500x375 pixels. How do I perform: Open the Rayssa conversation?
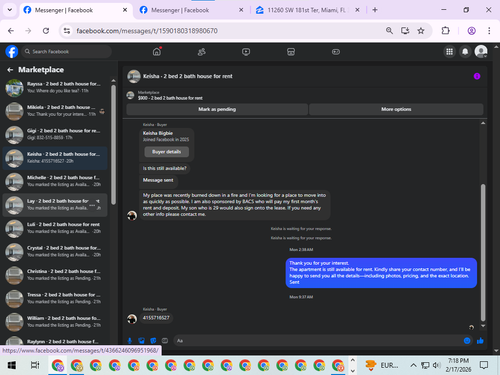55,87
